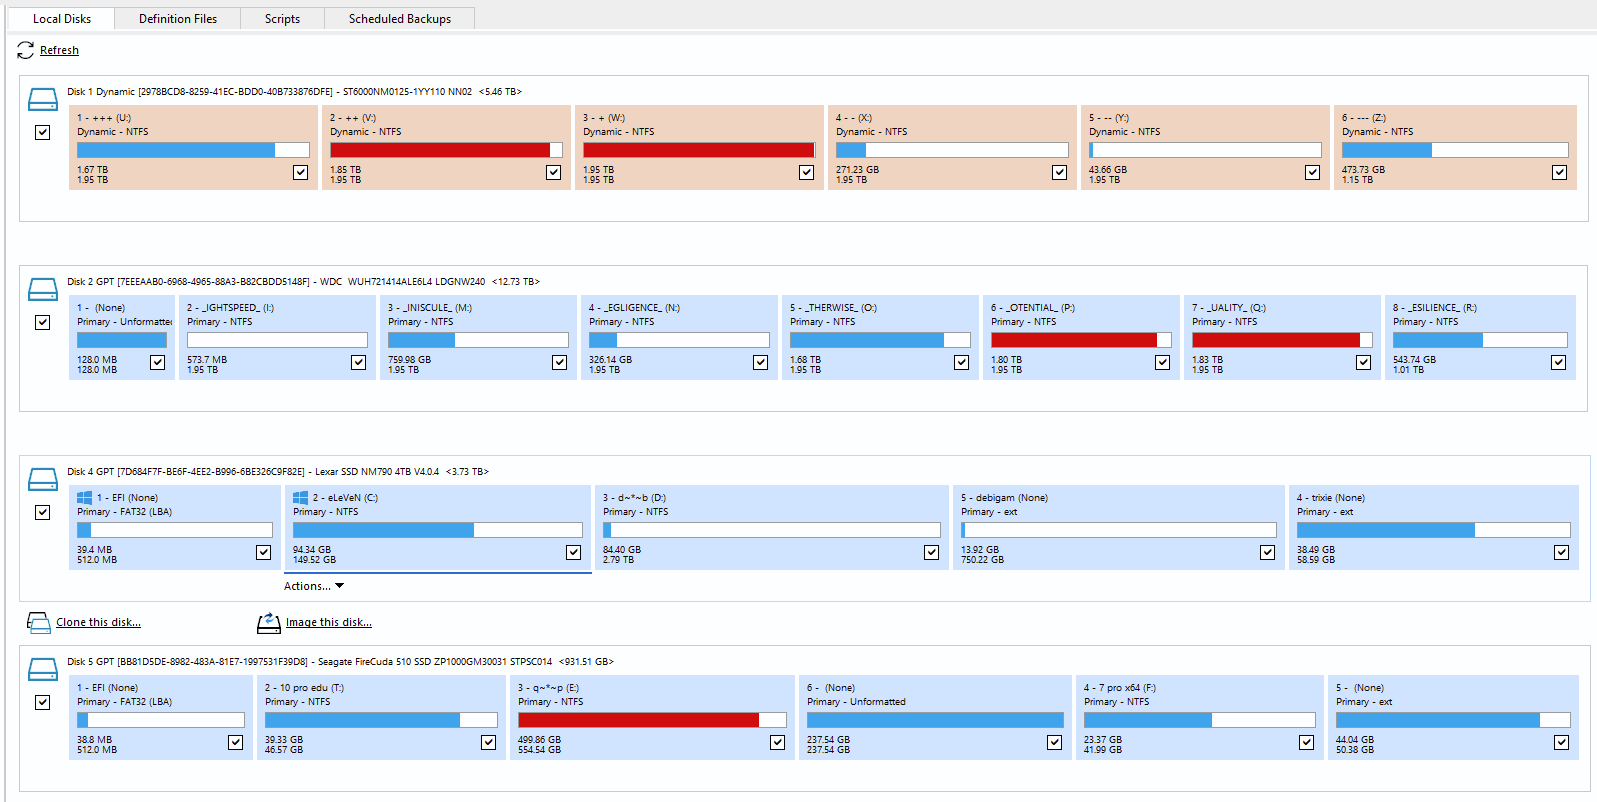Click the '3 - d~*~b (D:)' partition label
Image resolution: width=1597 pixels, height=802 pixels.
[634, 498]
